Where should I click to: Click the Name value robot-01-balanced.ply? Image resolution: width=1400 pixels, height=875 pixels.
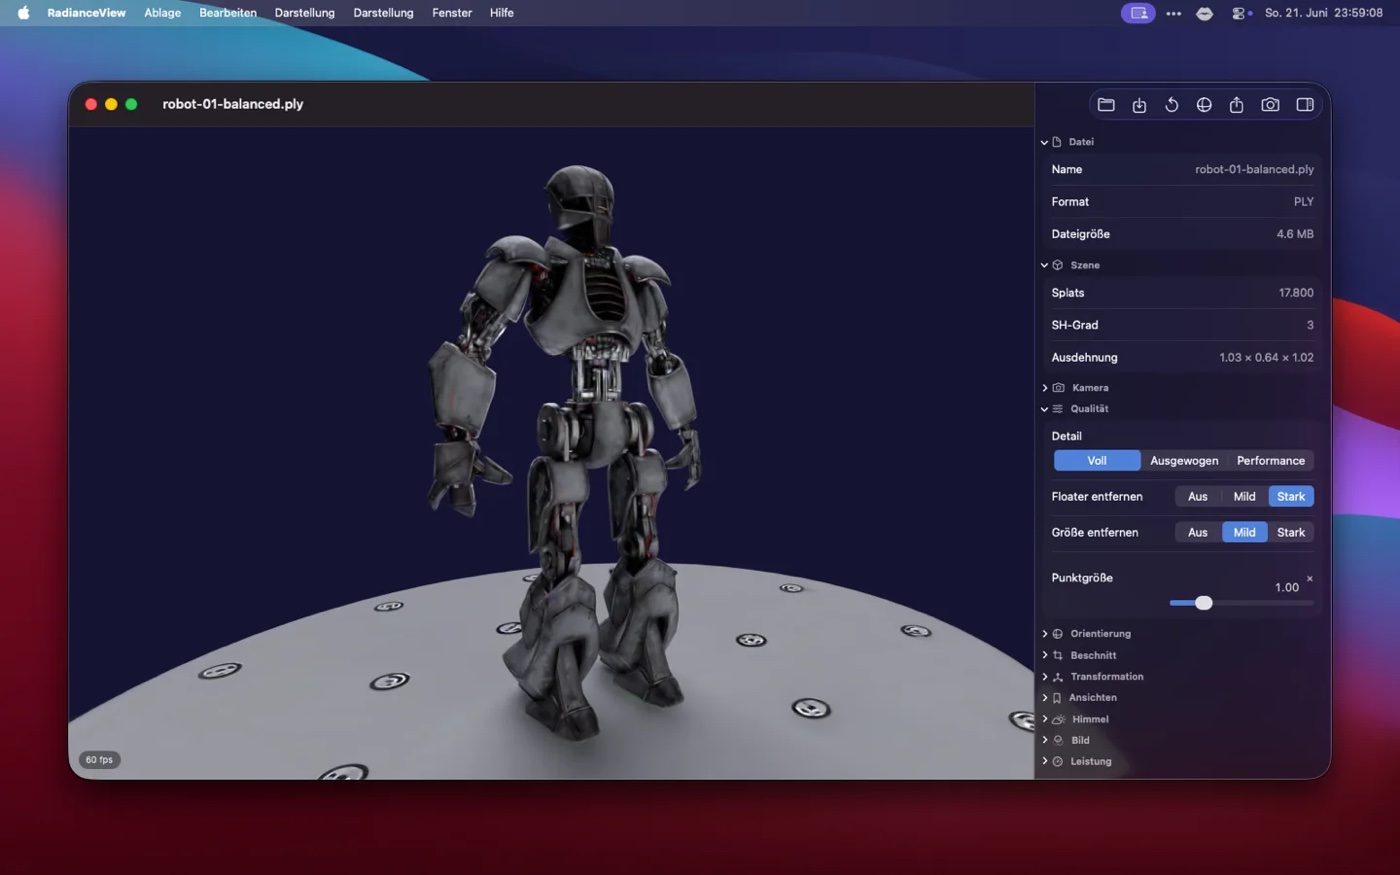pyautogui.click(x=1254, y=170)
